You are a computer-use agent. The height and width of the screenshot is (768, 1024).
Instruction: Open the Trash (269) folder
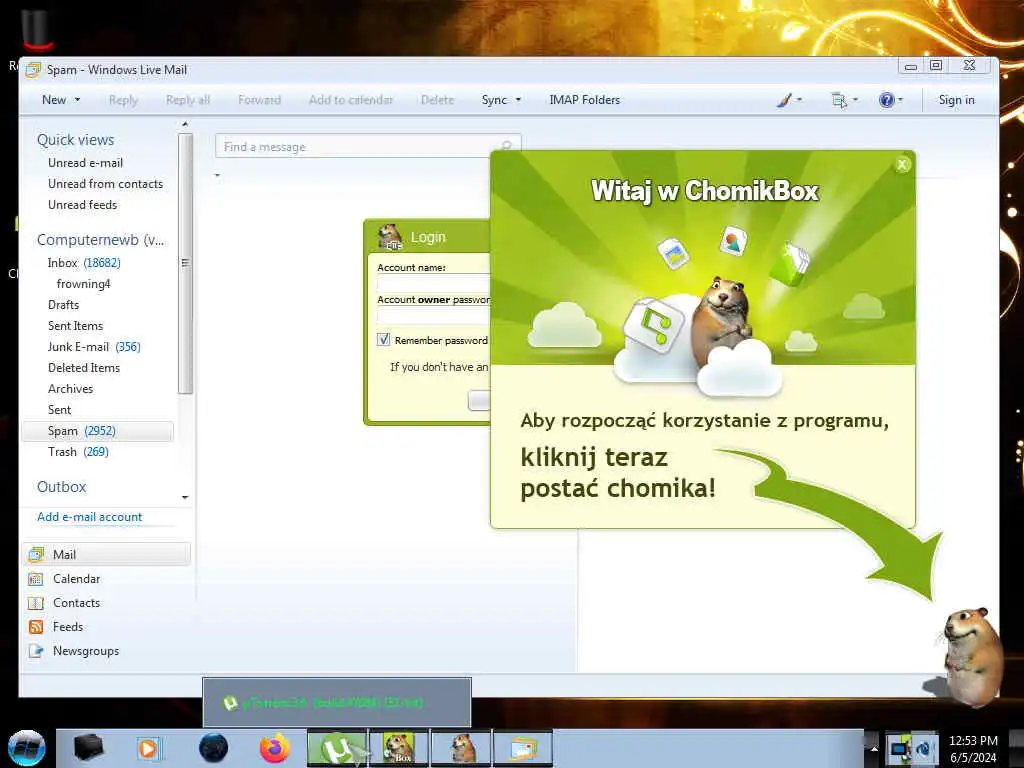tap(78, 451)
